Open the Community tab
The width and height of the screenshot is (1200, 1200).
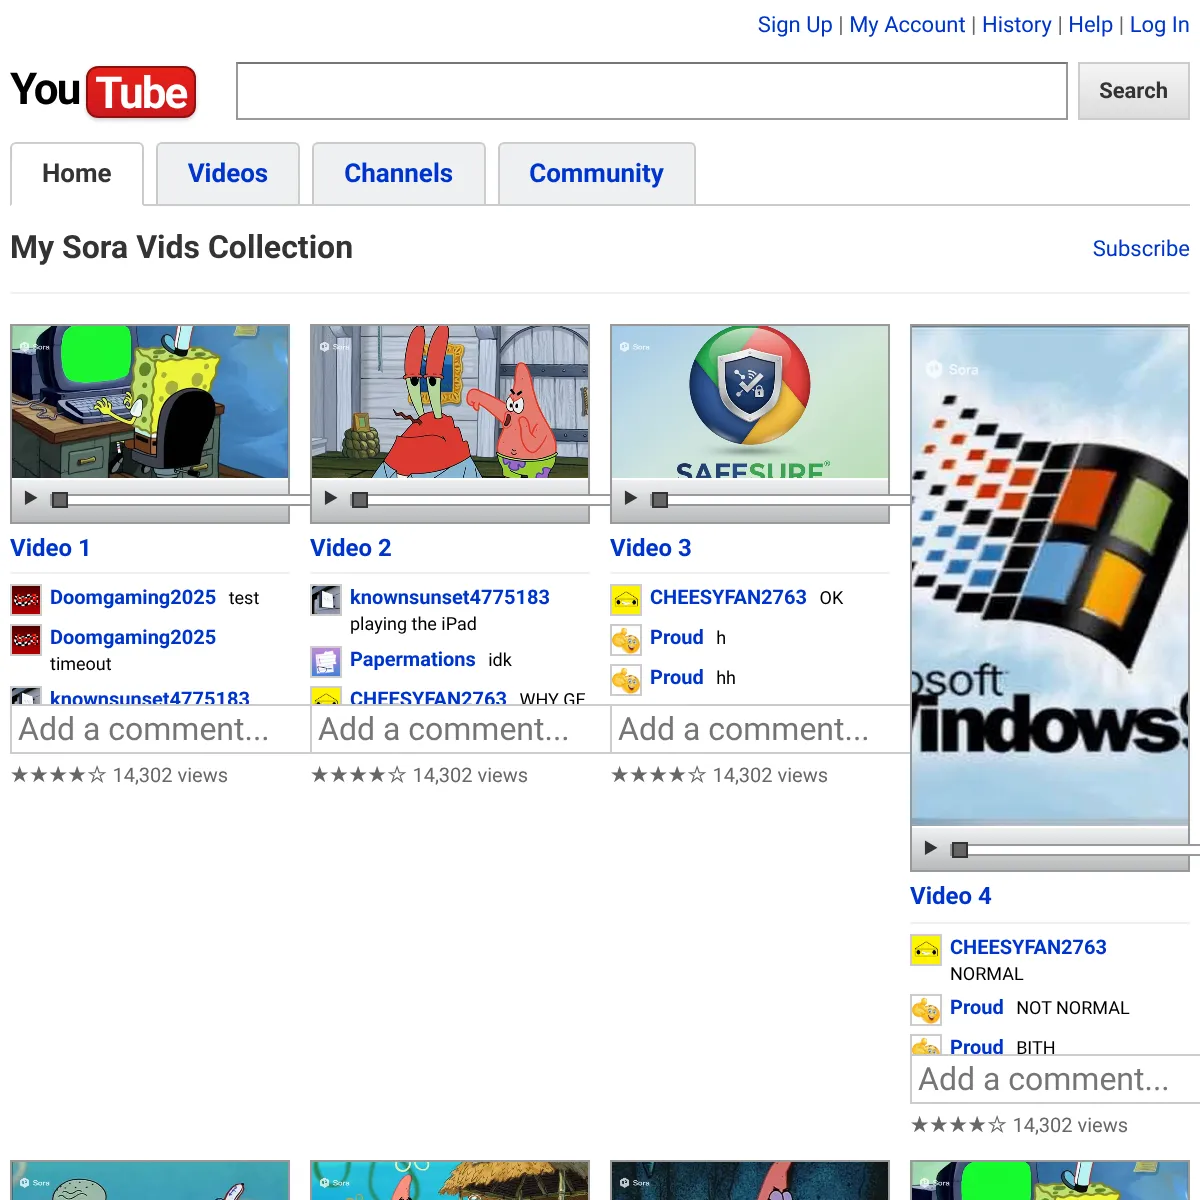coord(596,173)
